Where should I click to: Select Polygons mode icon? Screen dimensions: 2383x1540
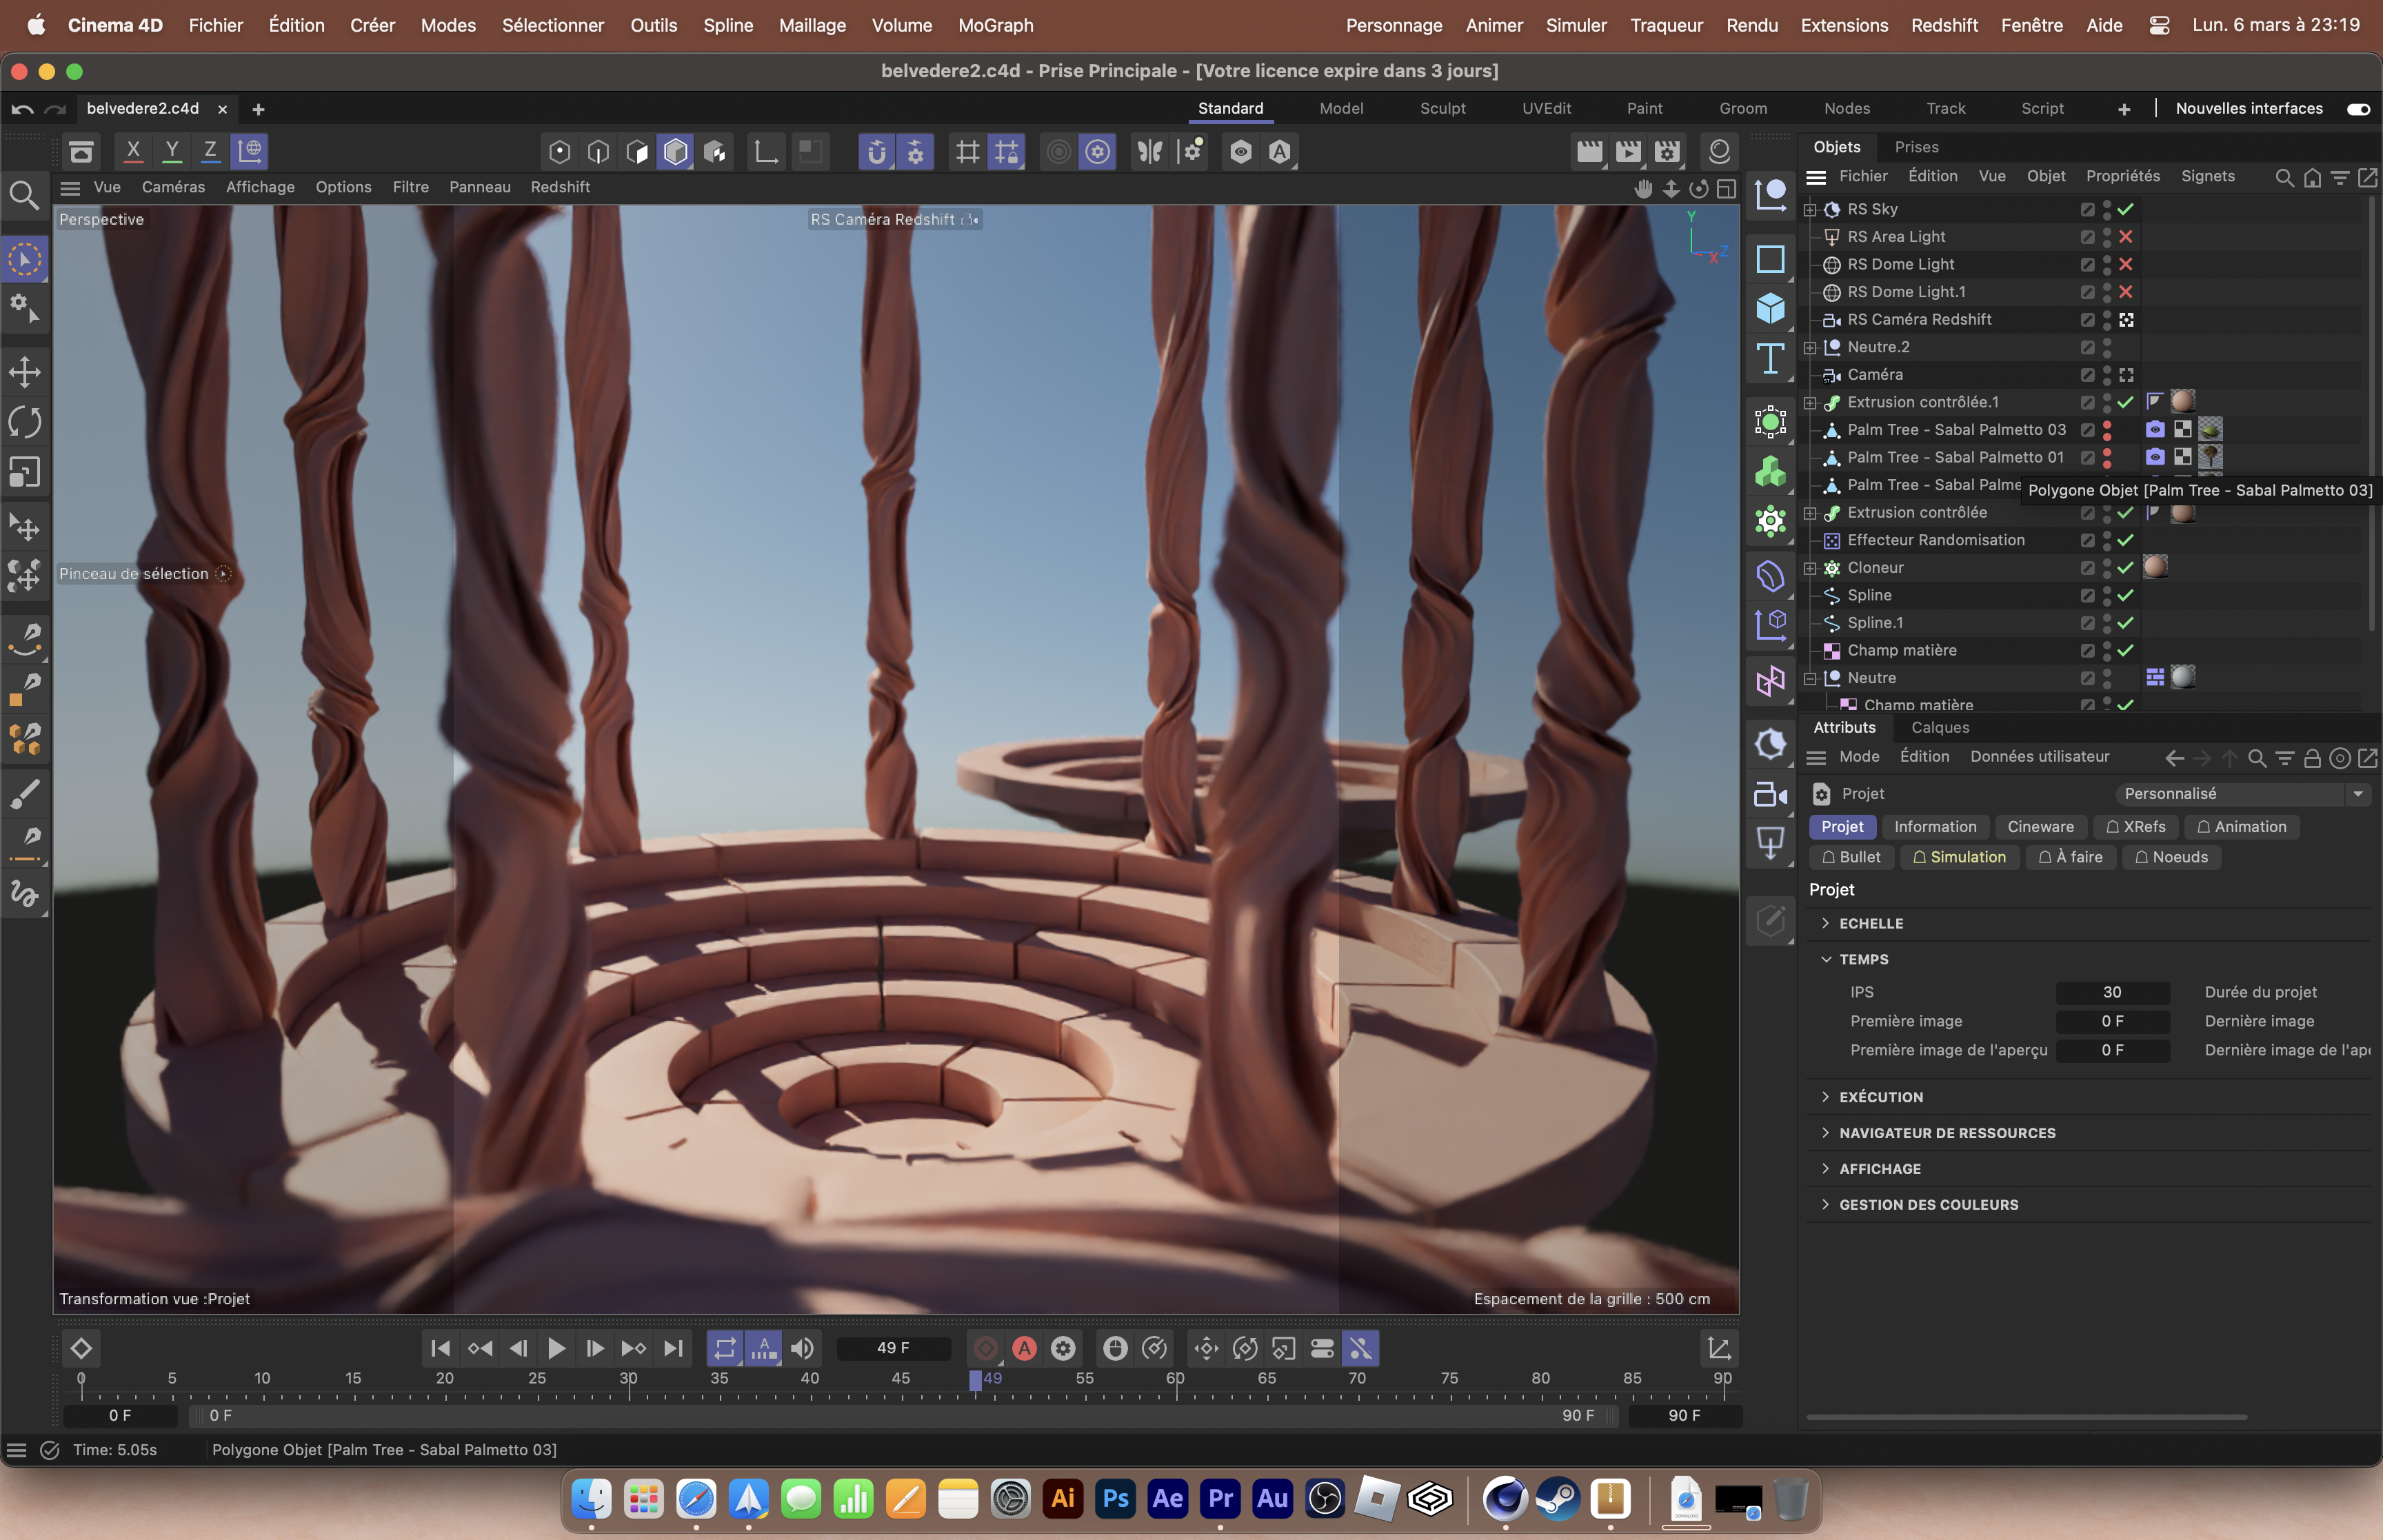(x=637, y=152)
